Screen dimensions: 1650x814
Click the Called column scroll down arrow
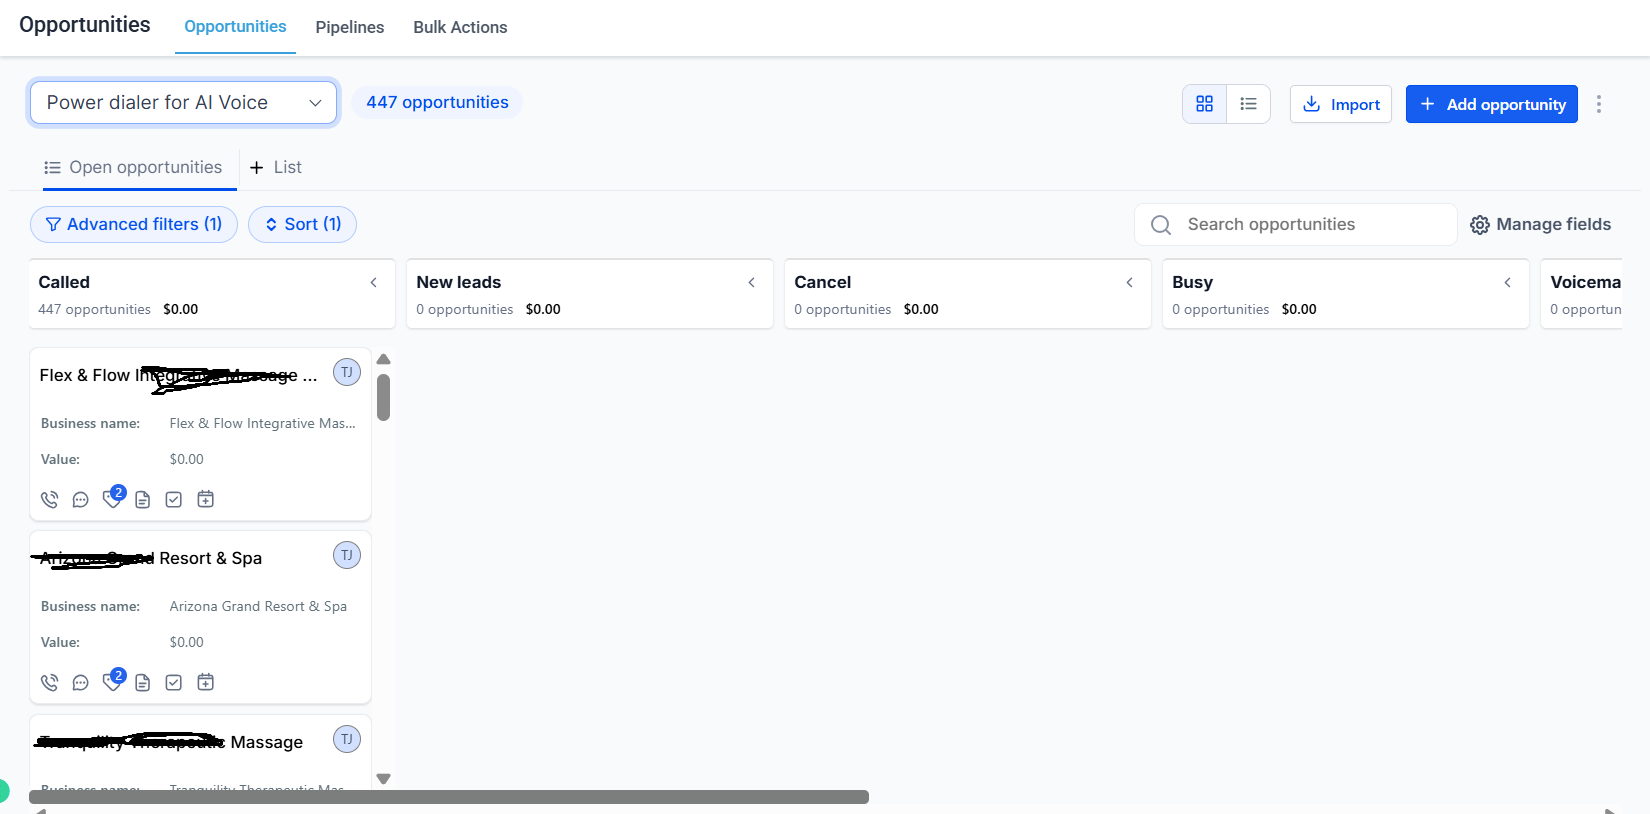click(383, 778)
